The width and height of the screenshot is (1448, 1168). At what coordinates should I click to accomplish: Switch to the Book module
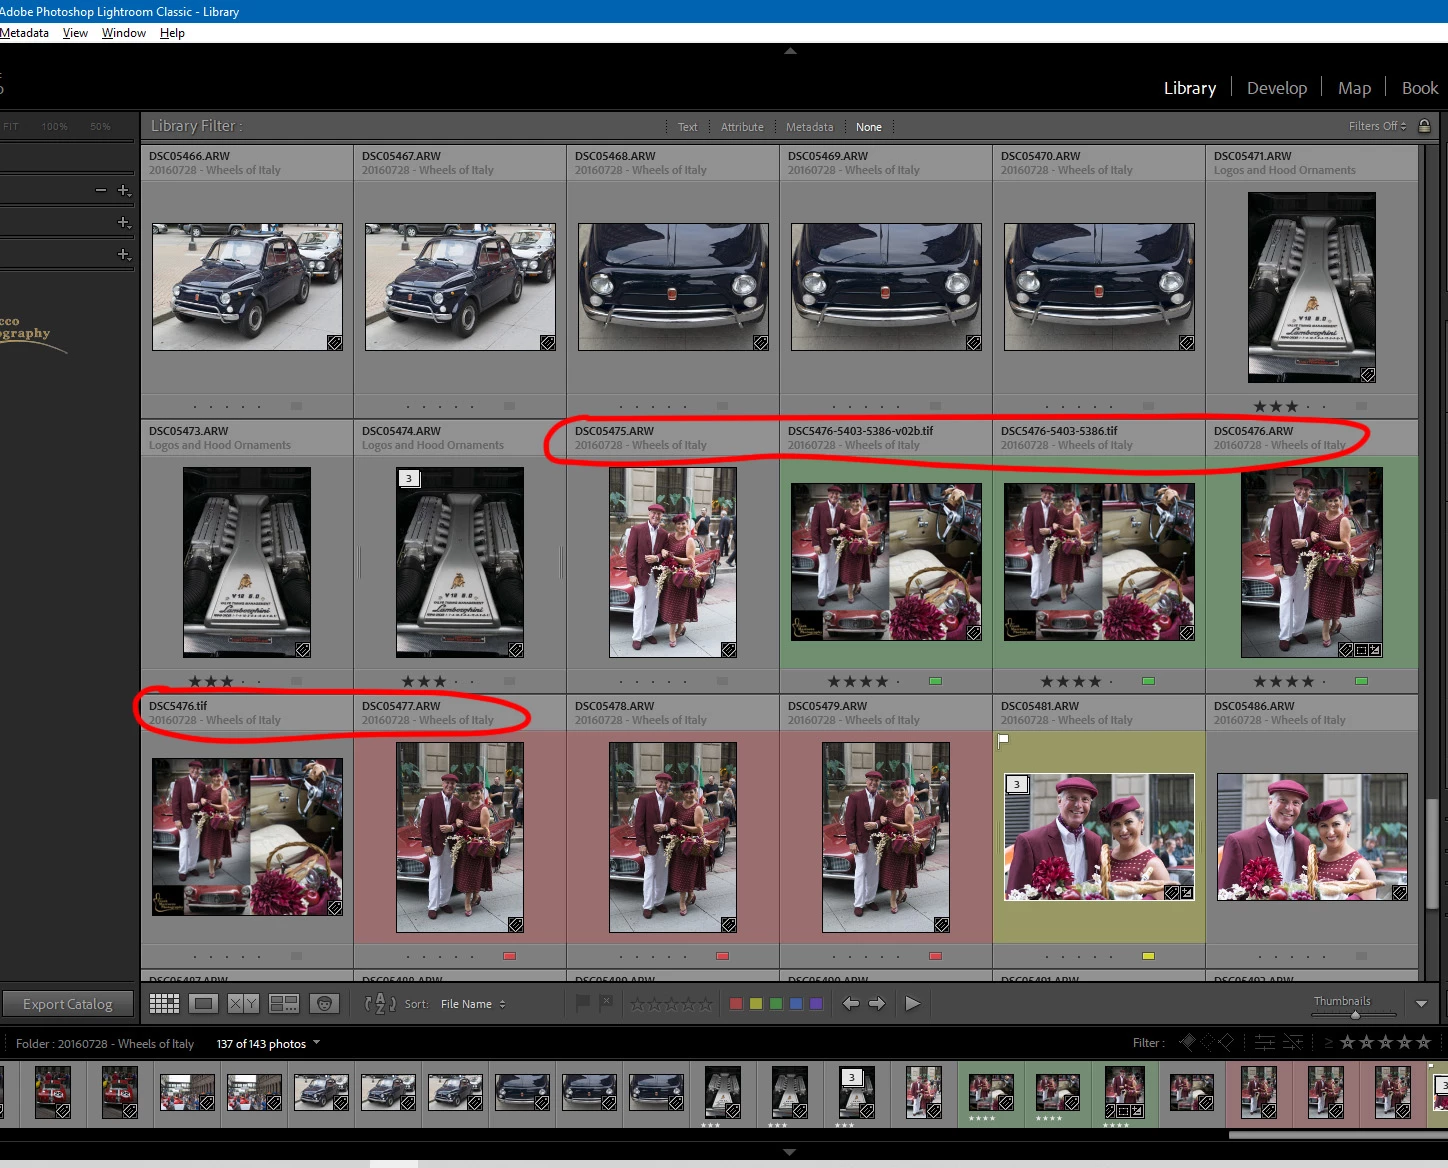coord(1419,88)
